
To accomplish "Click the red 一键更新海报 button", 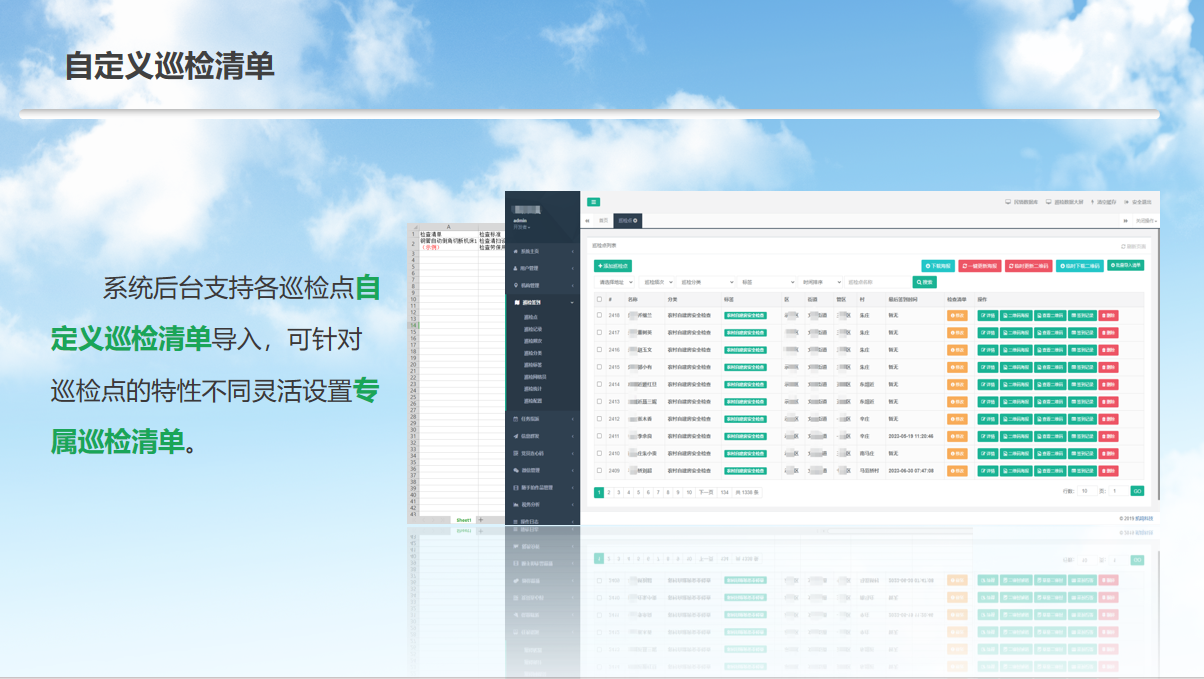I will pyautogui.click(x=980, y=266).
